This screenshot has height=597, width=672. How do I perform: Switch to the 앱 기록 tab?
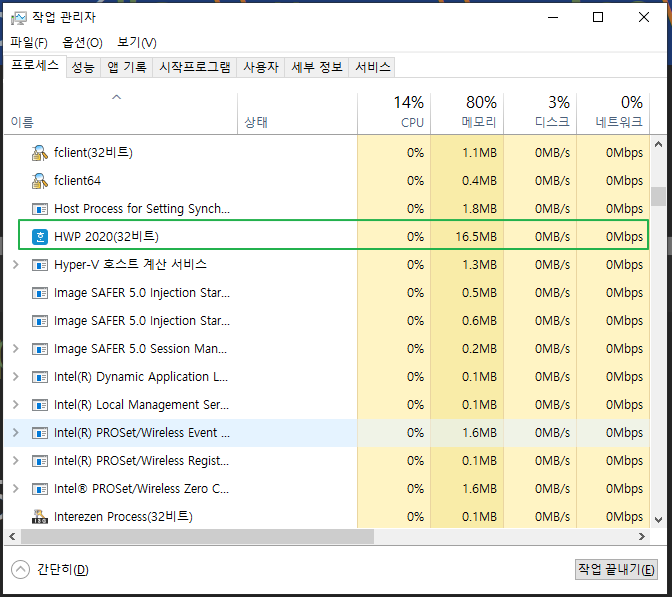[x=127, y=67]
